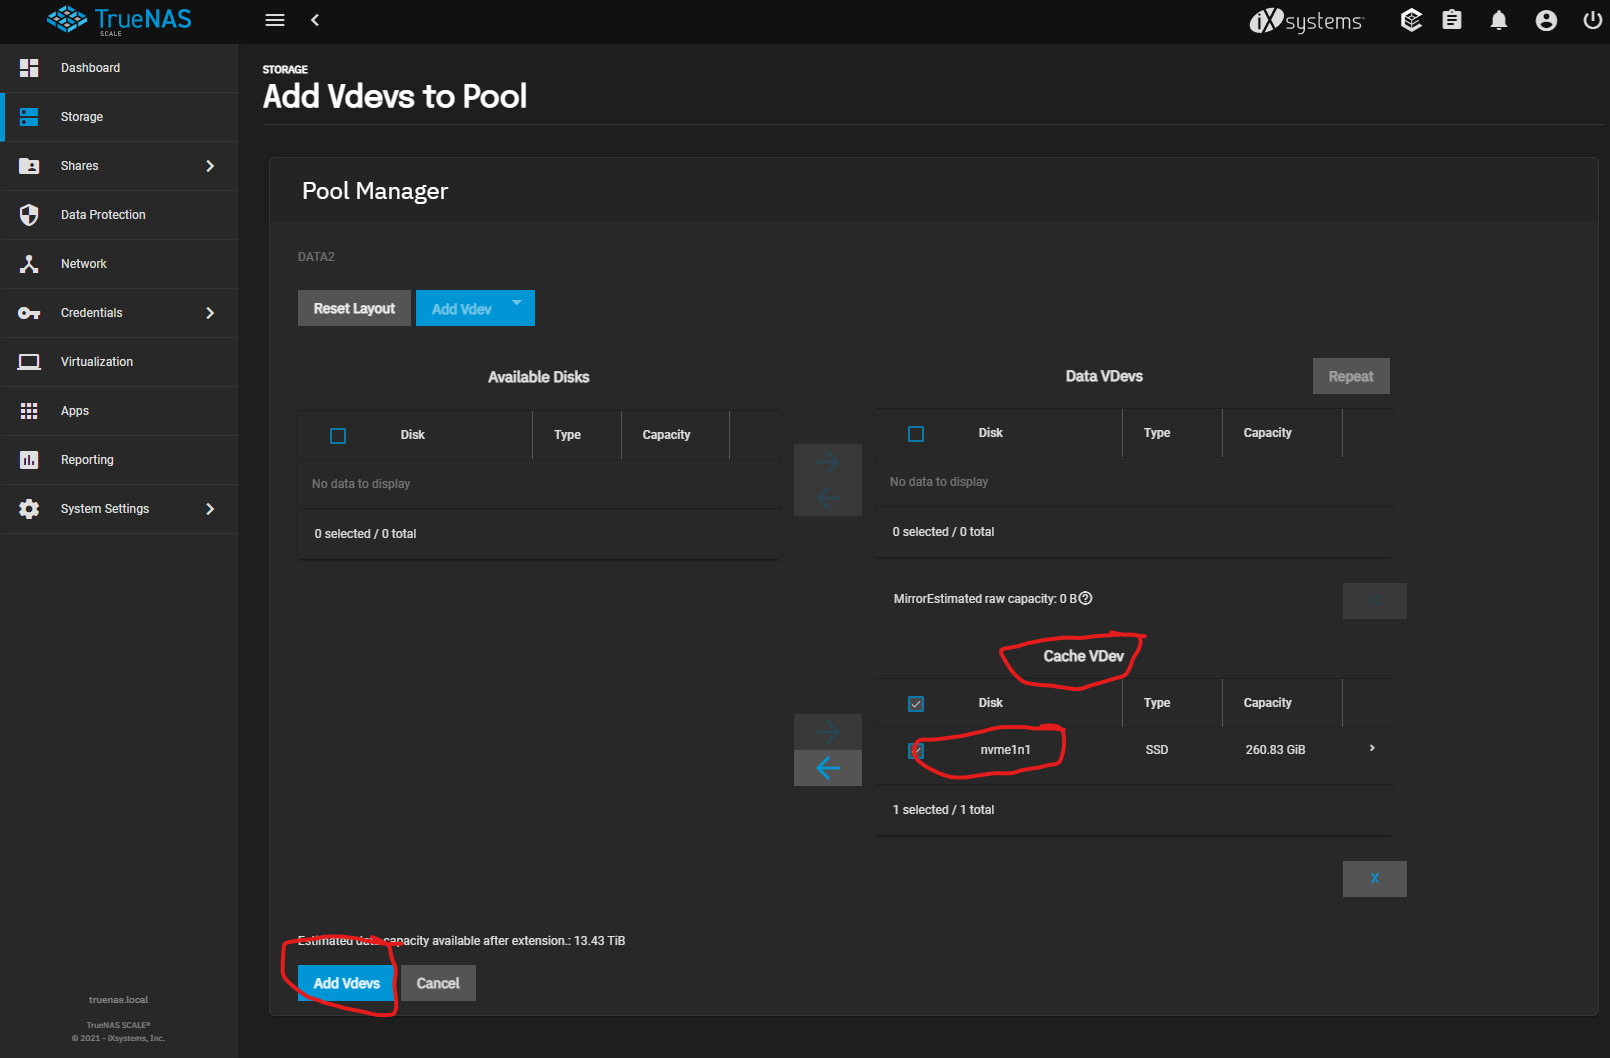Open the alerts bell icon

pos(1498,20)
